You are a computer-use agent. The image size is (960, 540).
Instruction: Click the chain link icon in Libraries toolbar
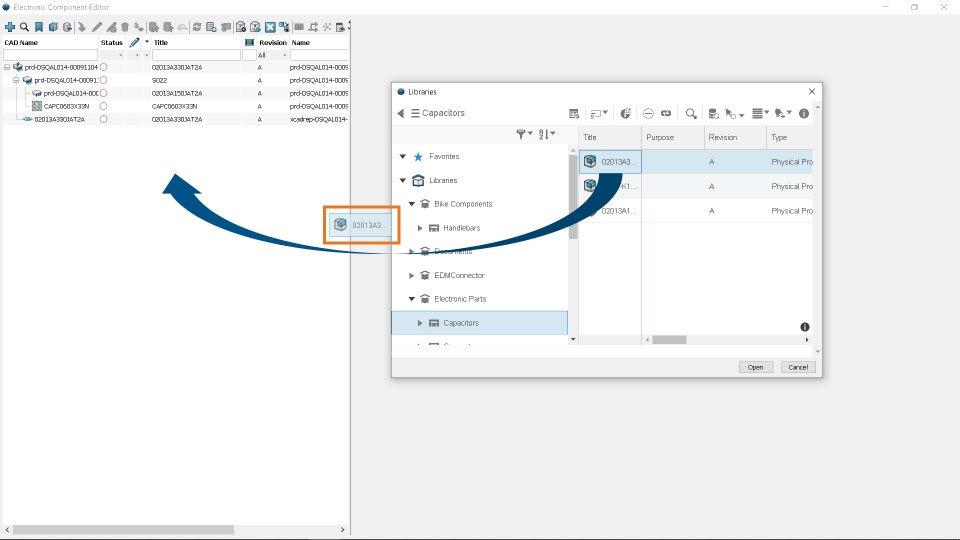pos(666,113)
